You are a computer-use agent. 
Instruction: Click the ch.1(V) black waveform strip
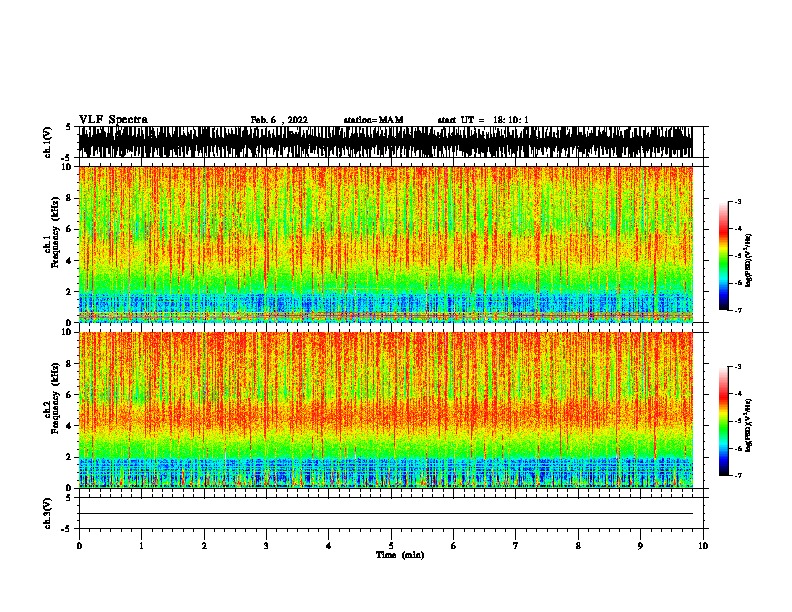[386, 142]
